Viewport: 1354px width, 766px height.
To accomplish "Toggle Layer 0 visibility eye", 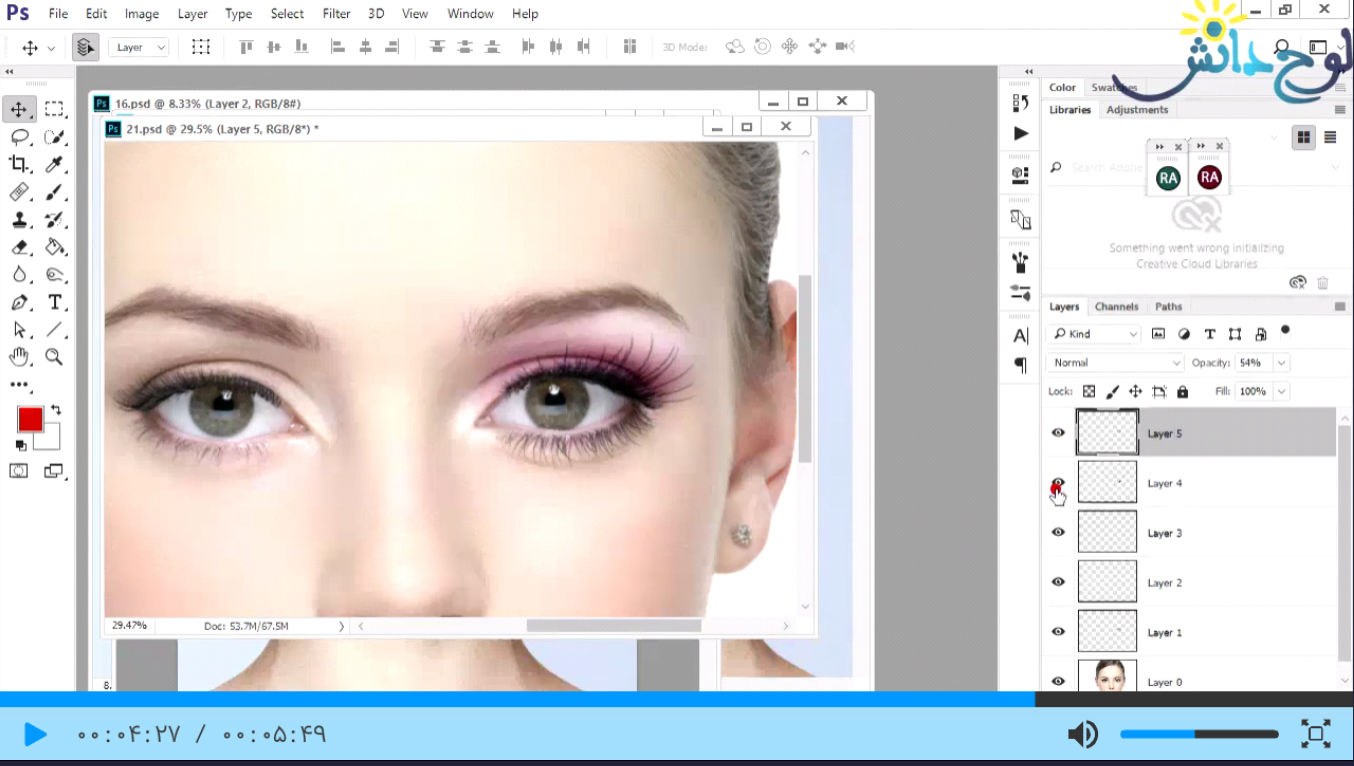I will pos(1058,681).
